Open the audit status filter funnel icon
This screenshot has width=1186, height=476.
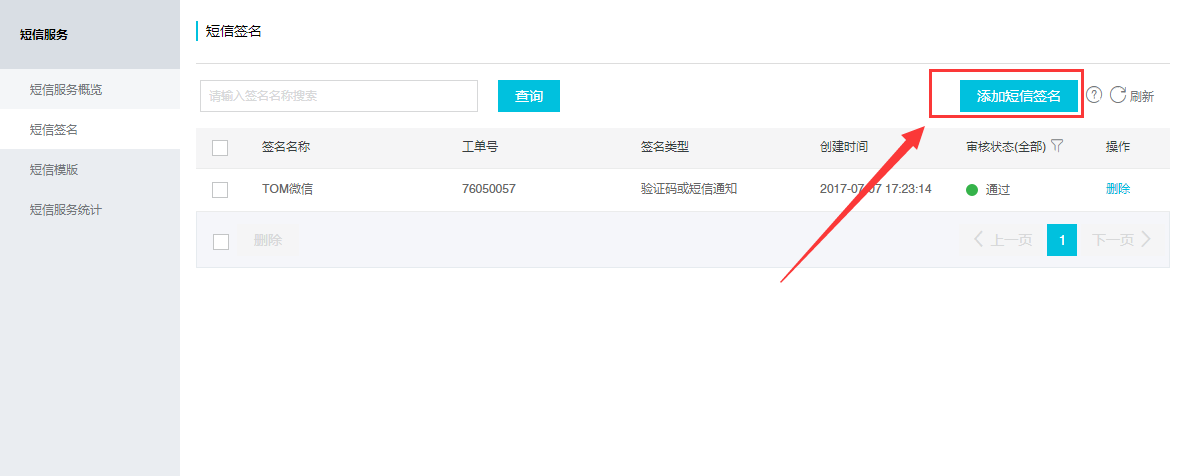tap(1057, 146)
